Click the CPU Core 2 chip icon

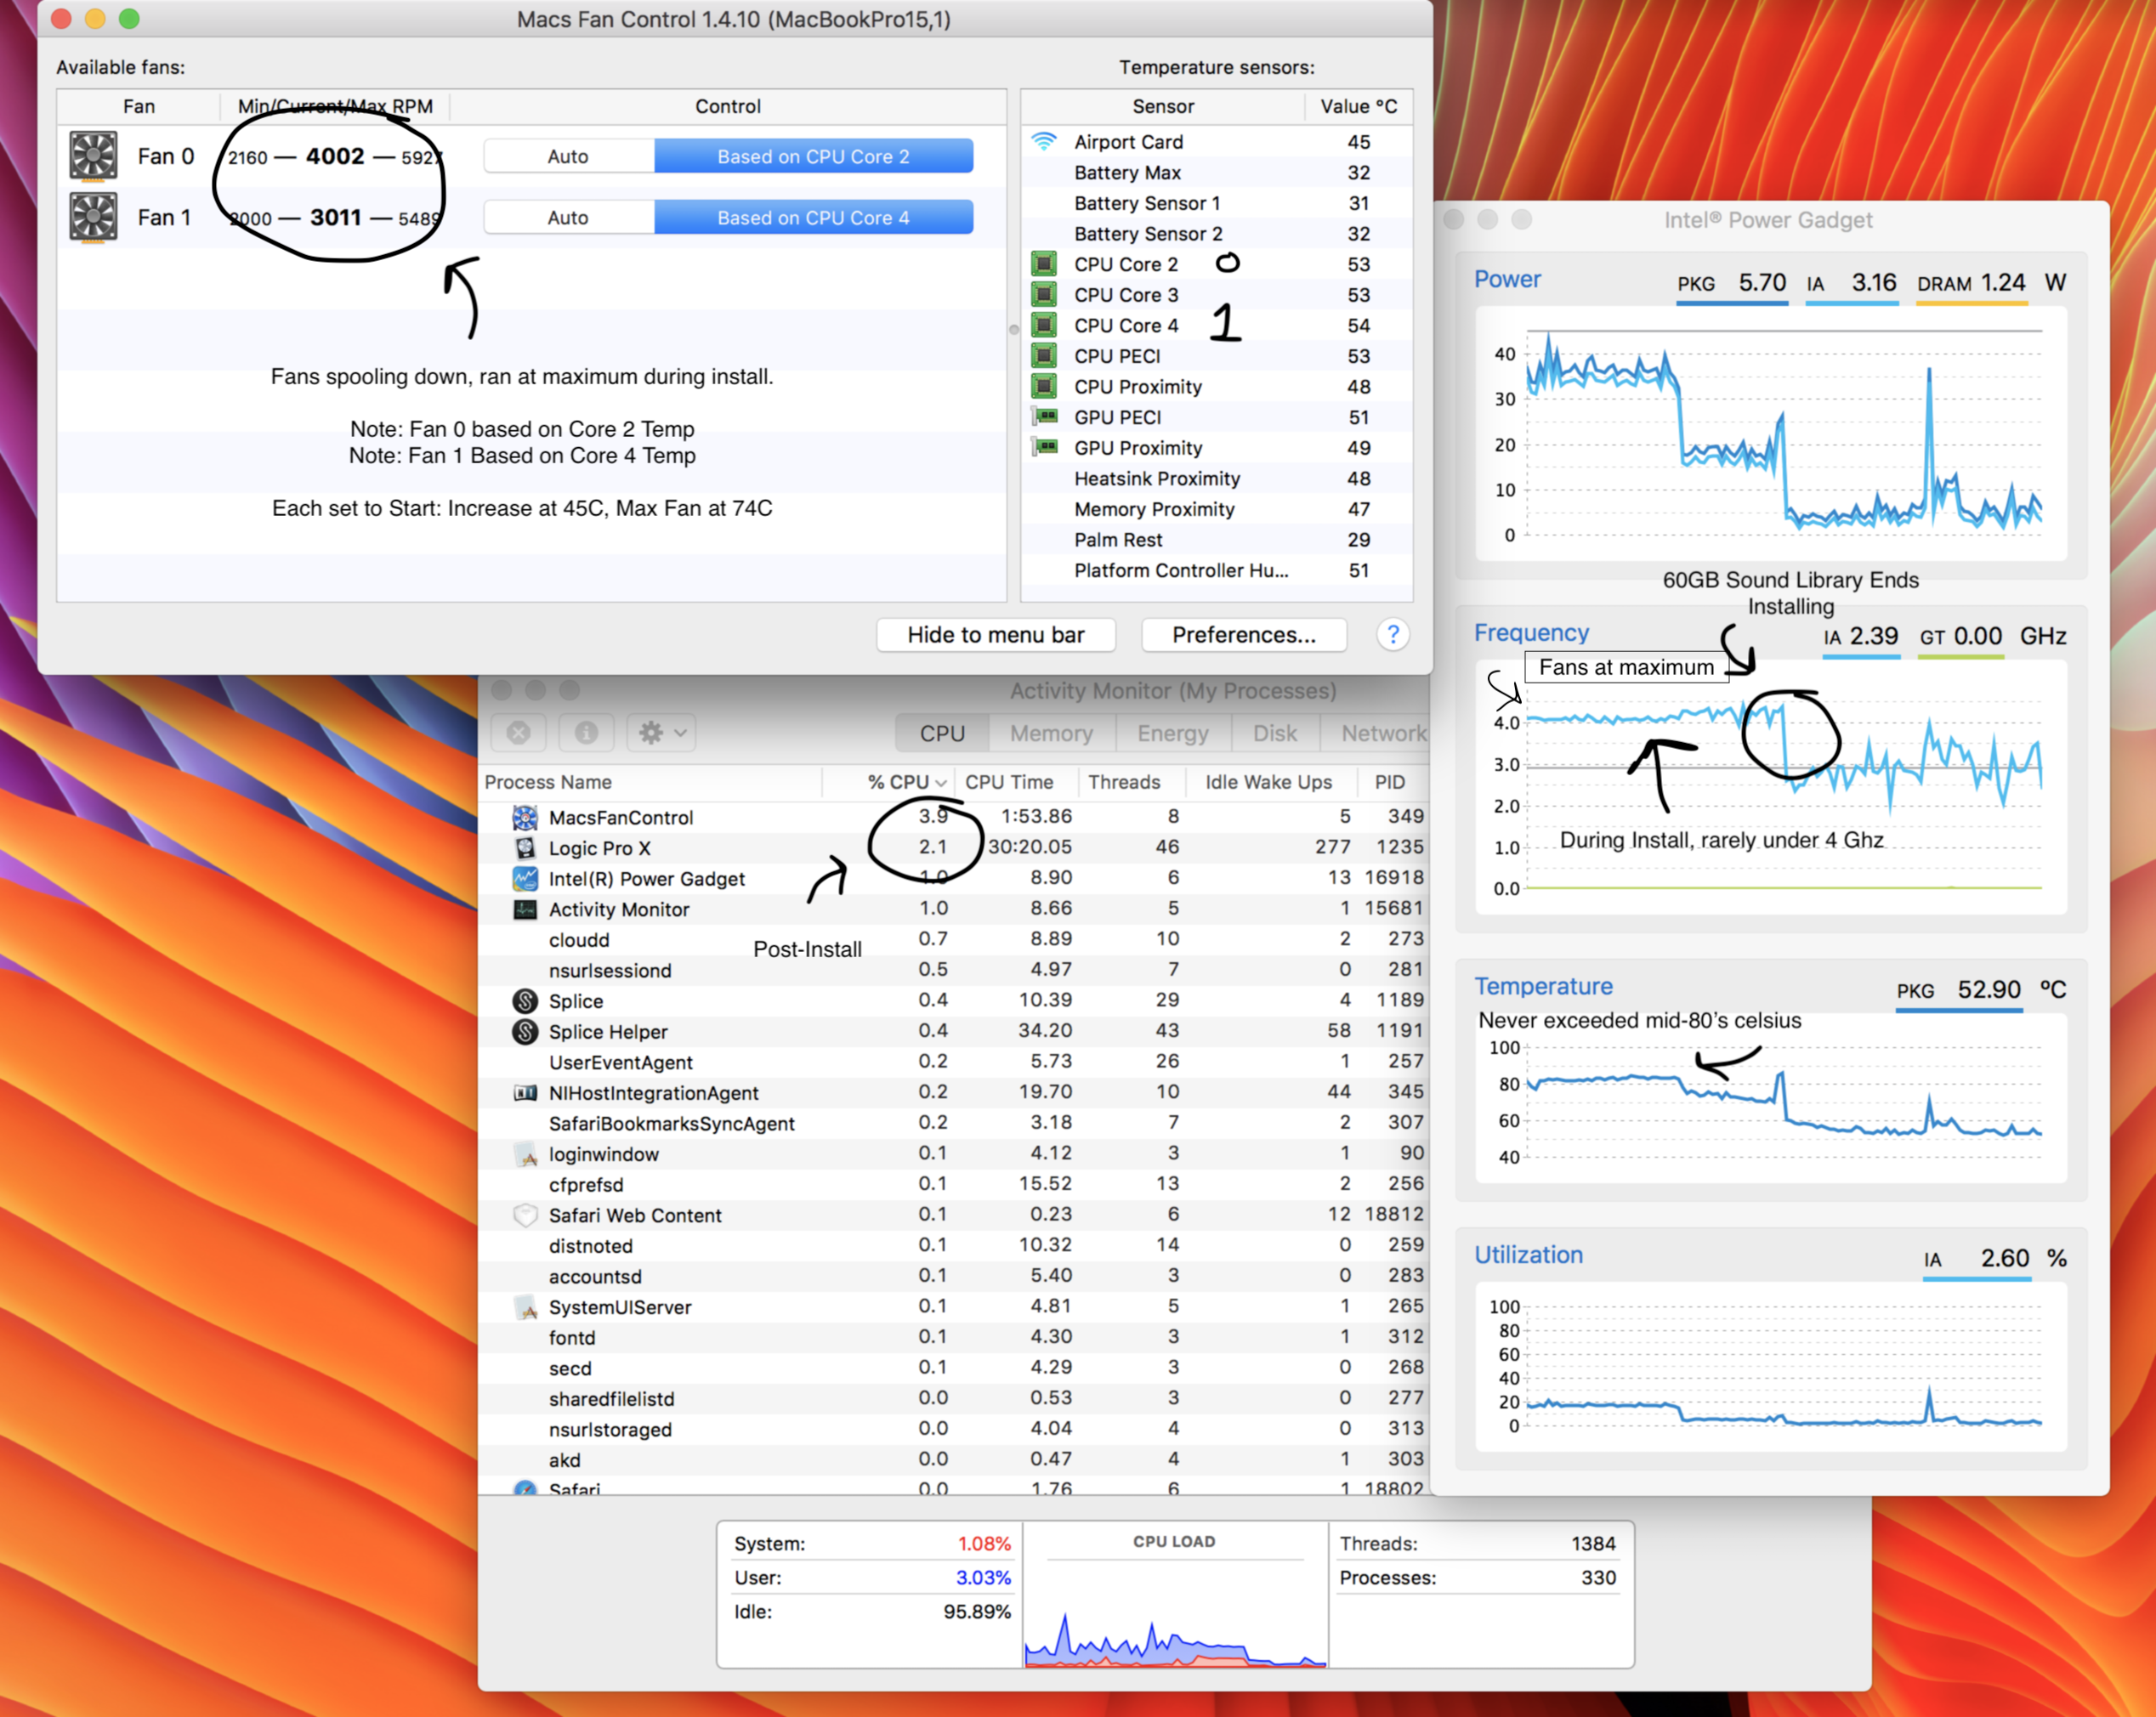1044,264
